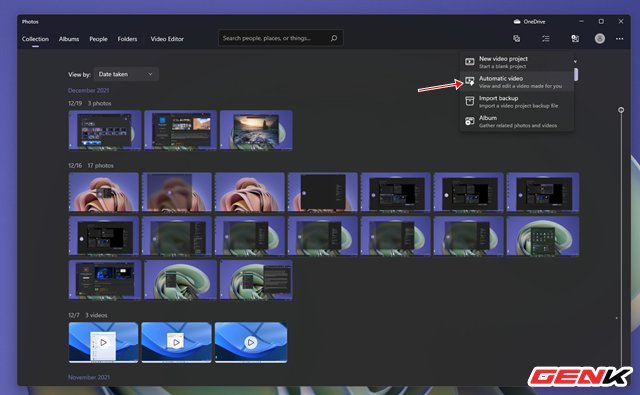
Task: Open second 12/19 photo thumbnail
Action: [x=180, y=130]
